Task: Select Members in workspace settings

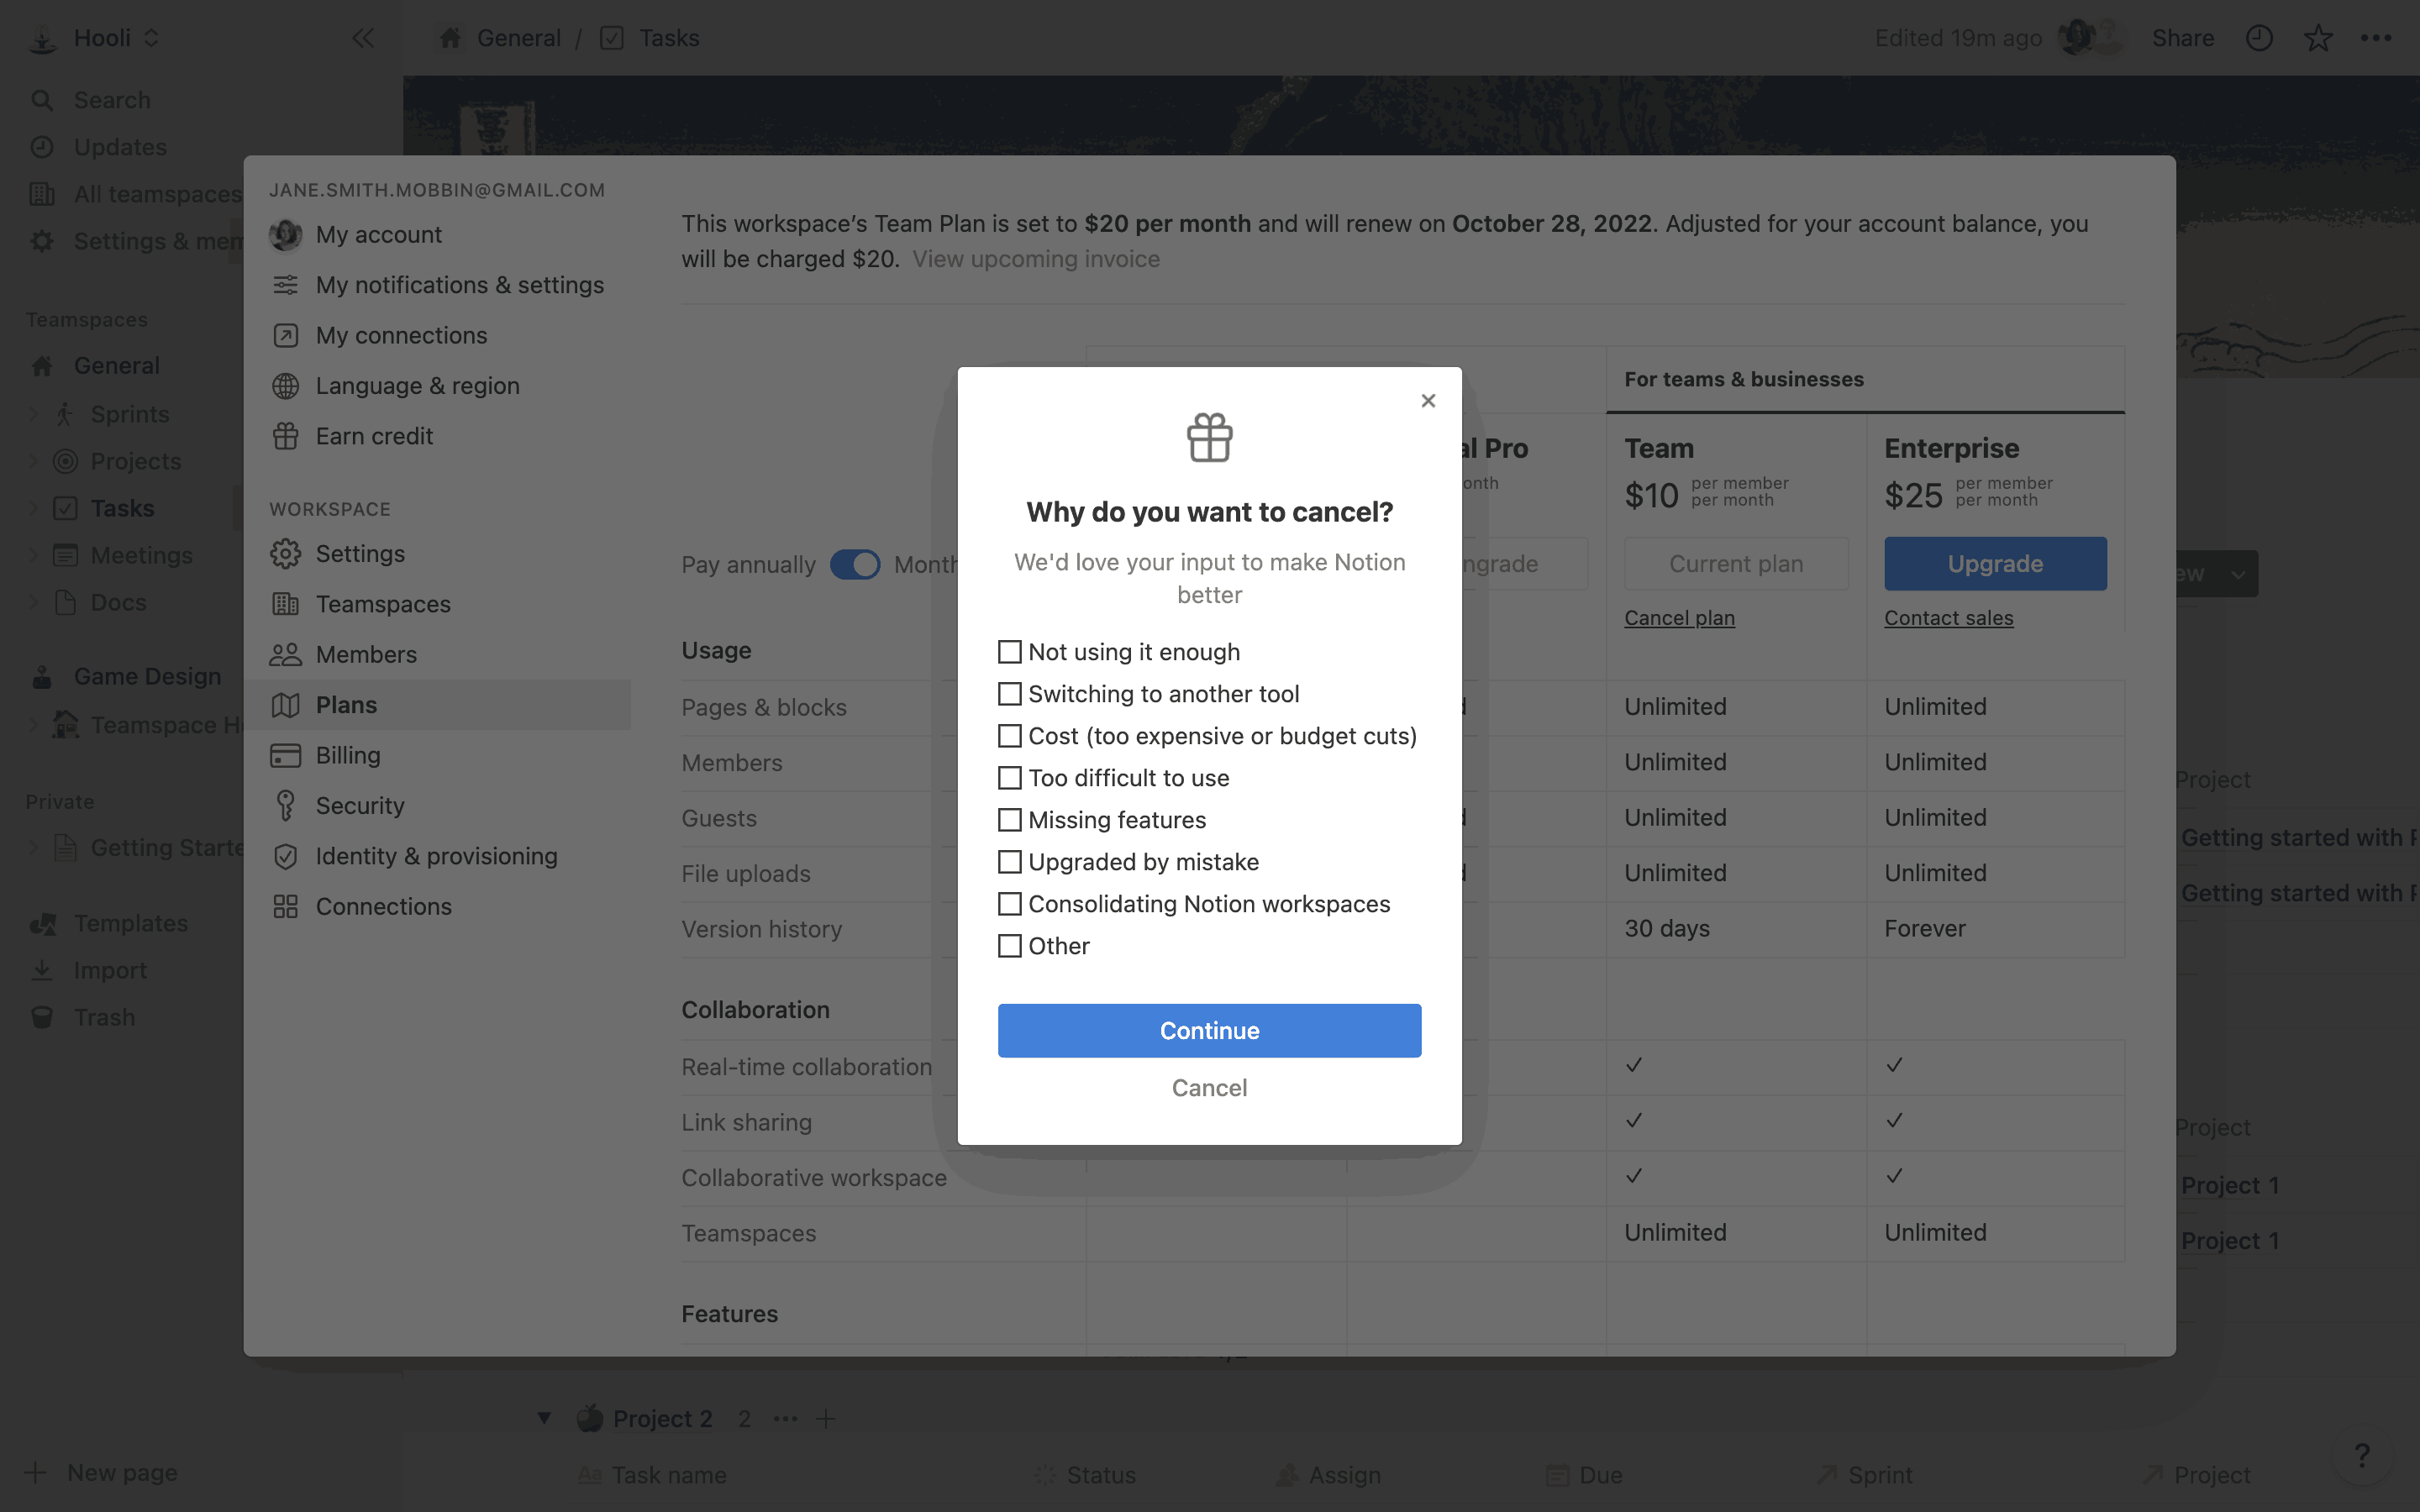Action: [365, 654]
